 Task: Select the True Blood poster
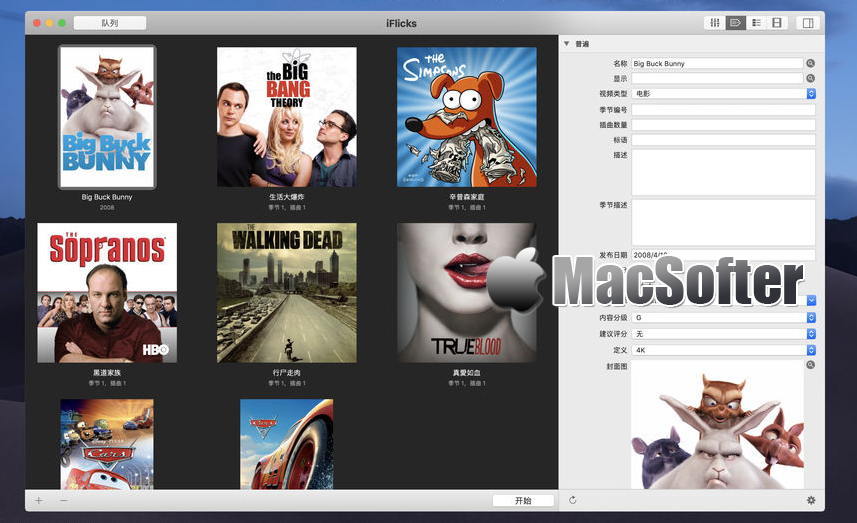pyautogui.click(x=467, y=293)
